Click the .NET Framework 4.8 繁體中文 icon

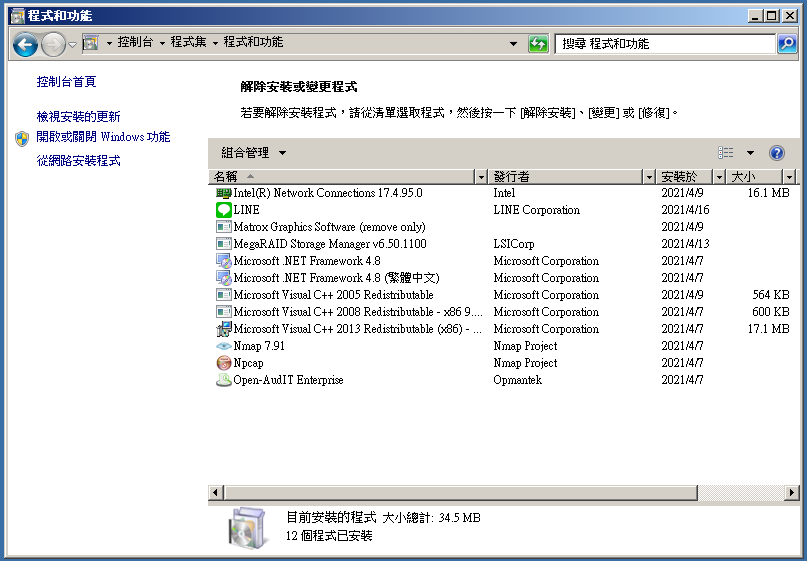coord(223,278)
